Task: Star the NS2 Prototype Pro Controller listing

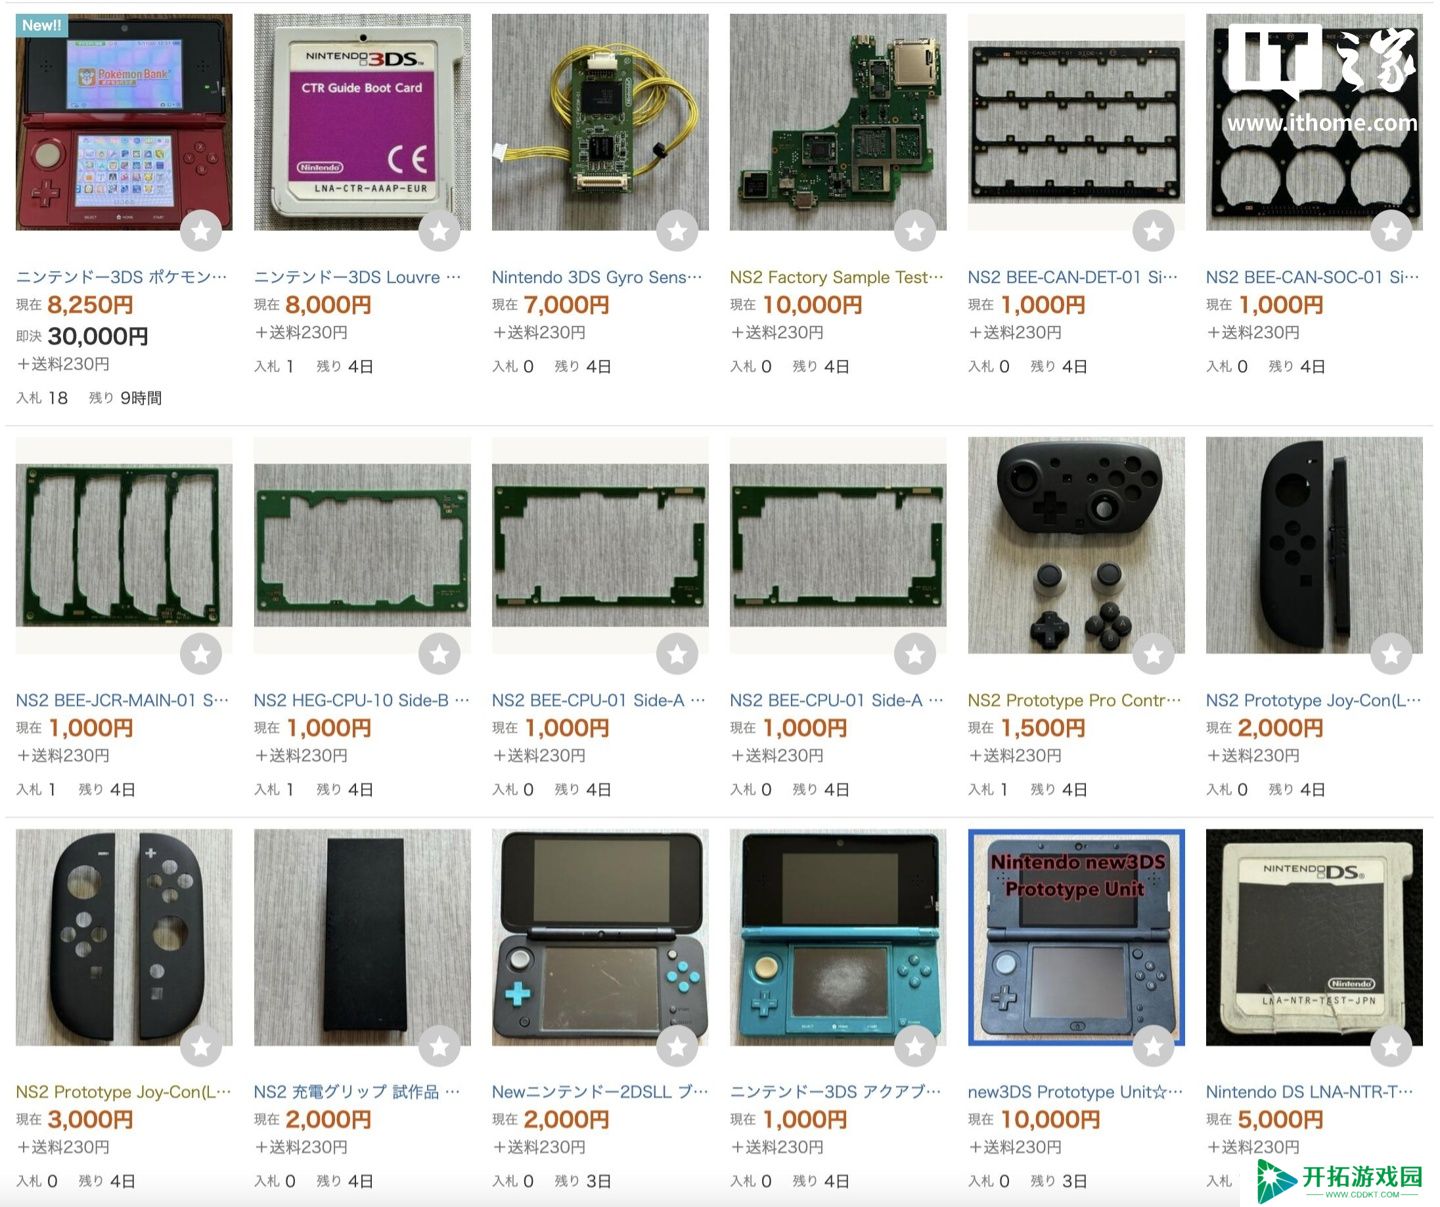Action: pos(1153,654)
